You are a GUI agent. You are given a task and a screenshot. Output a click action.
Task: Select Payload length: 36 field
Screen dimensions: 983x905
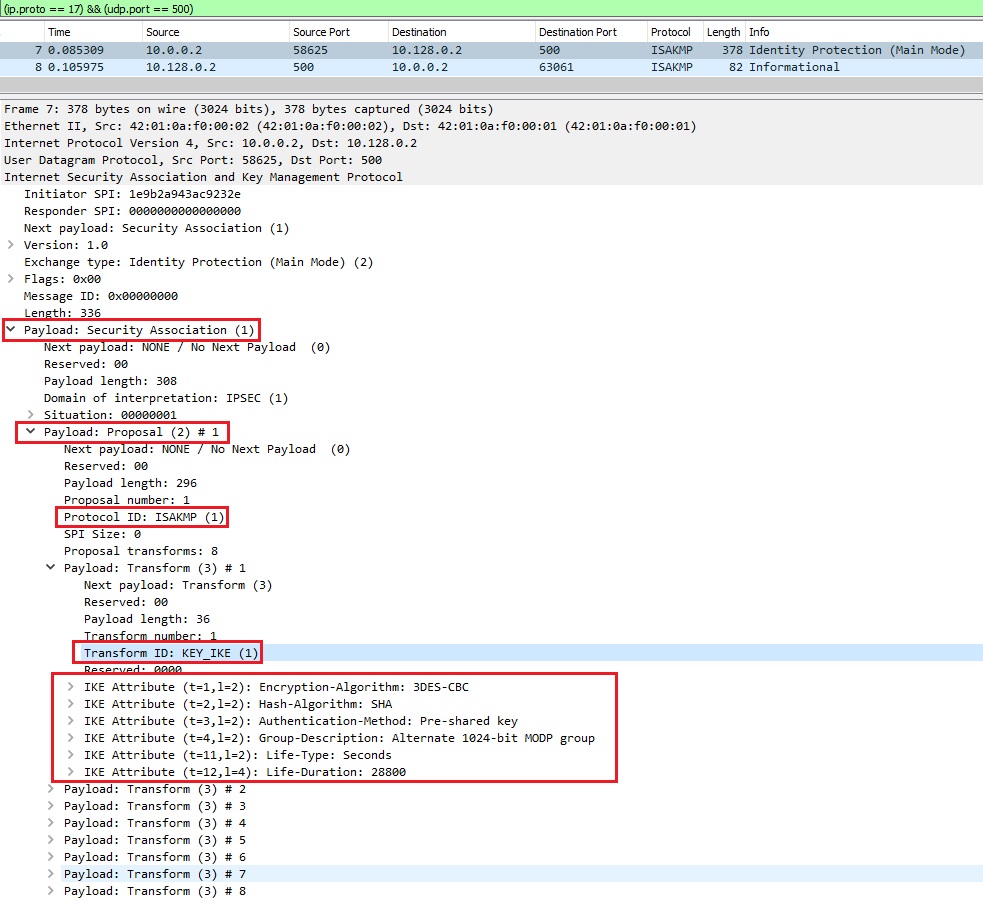[147, 619]
